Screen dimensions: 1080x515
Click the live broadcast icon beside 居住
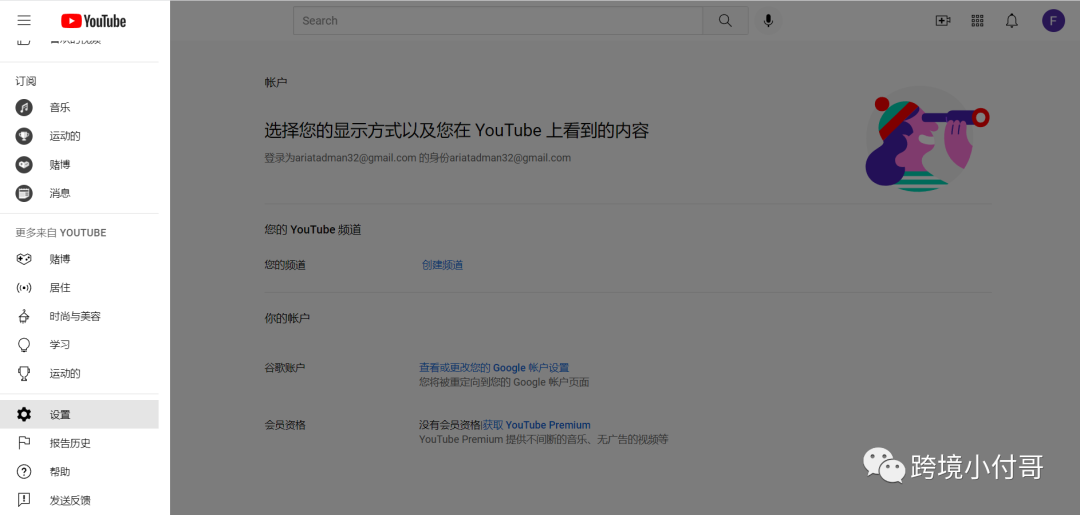pos(24,288)
